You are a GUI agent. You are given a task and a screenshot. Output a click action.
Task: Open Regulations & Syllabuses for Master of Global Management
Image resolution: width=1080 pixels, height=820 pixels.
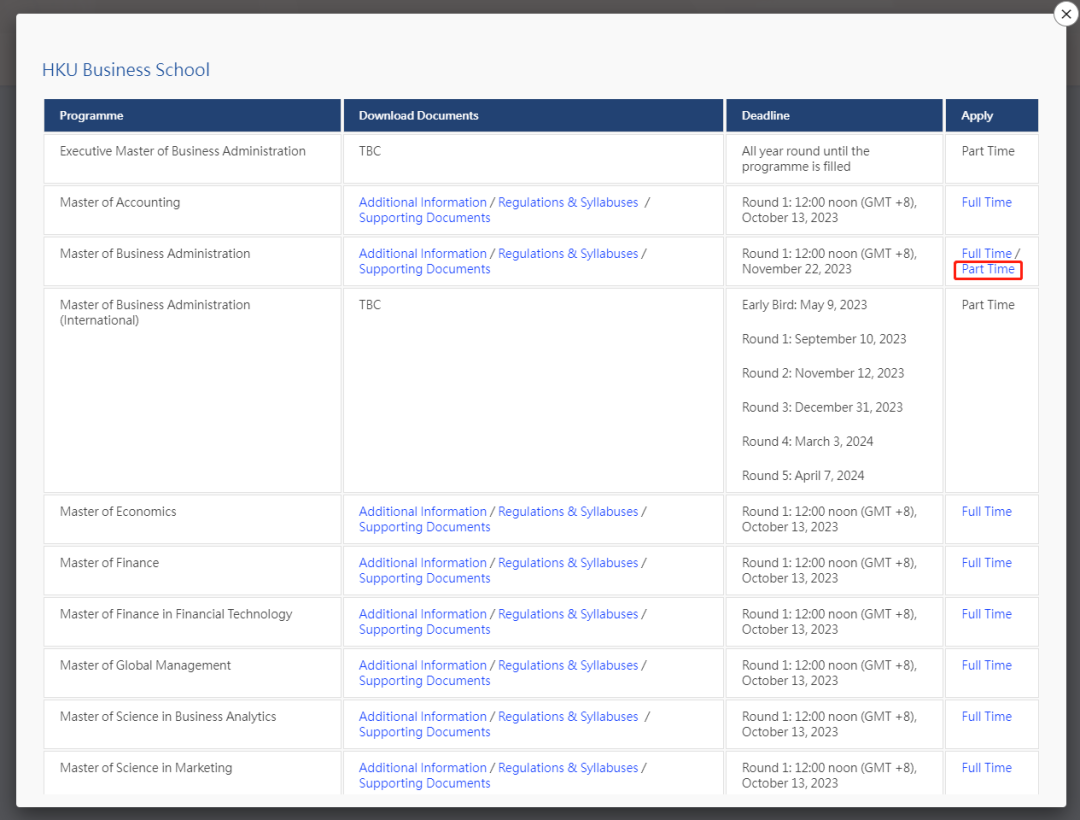pos(568,665)
